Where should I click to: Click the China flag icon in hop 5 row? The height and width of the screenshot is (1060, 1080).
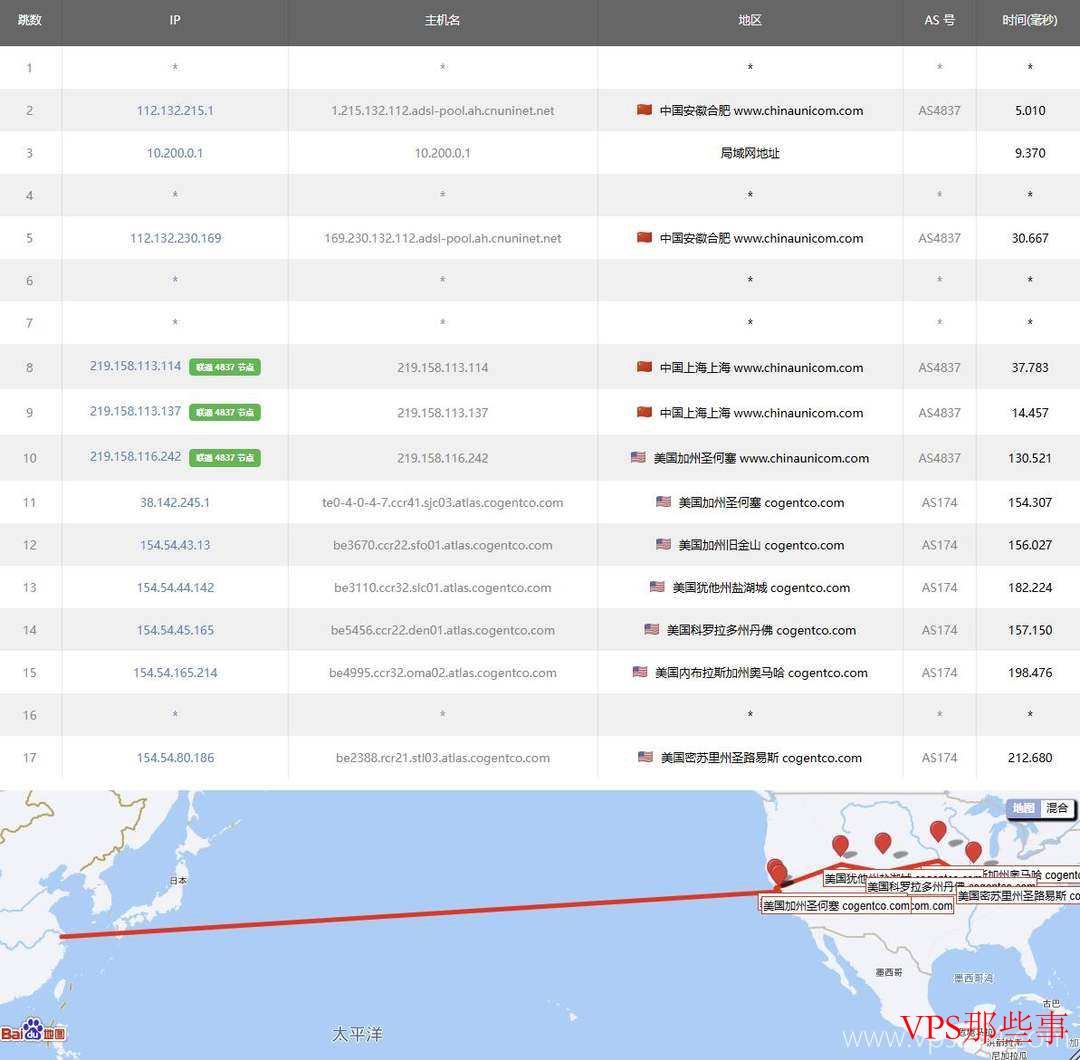(x=644, y=237)
